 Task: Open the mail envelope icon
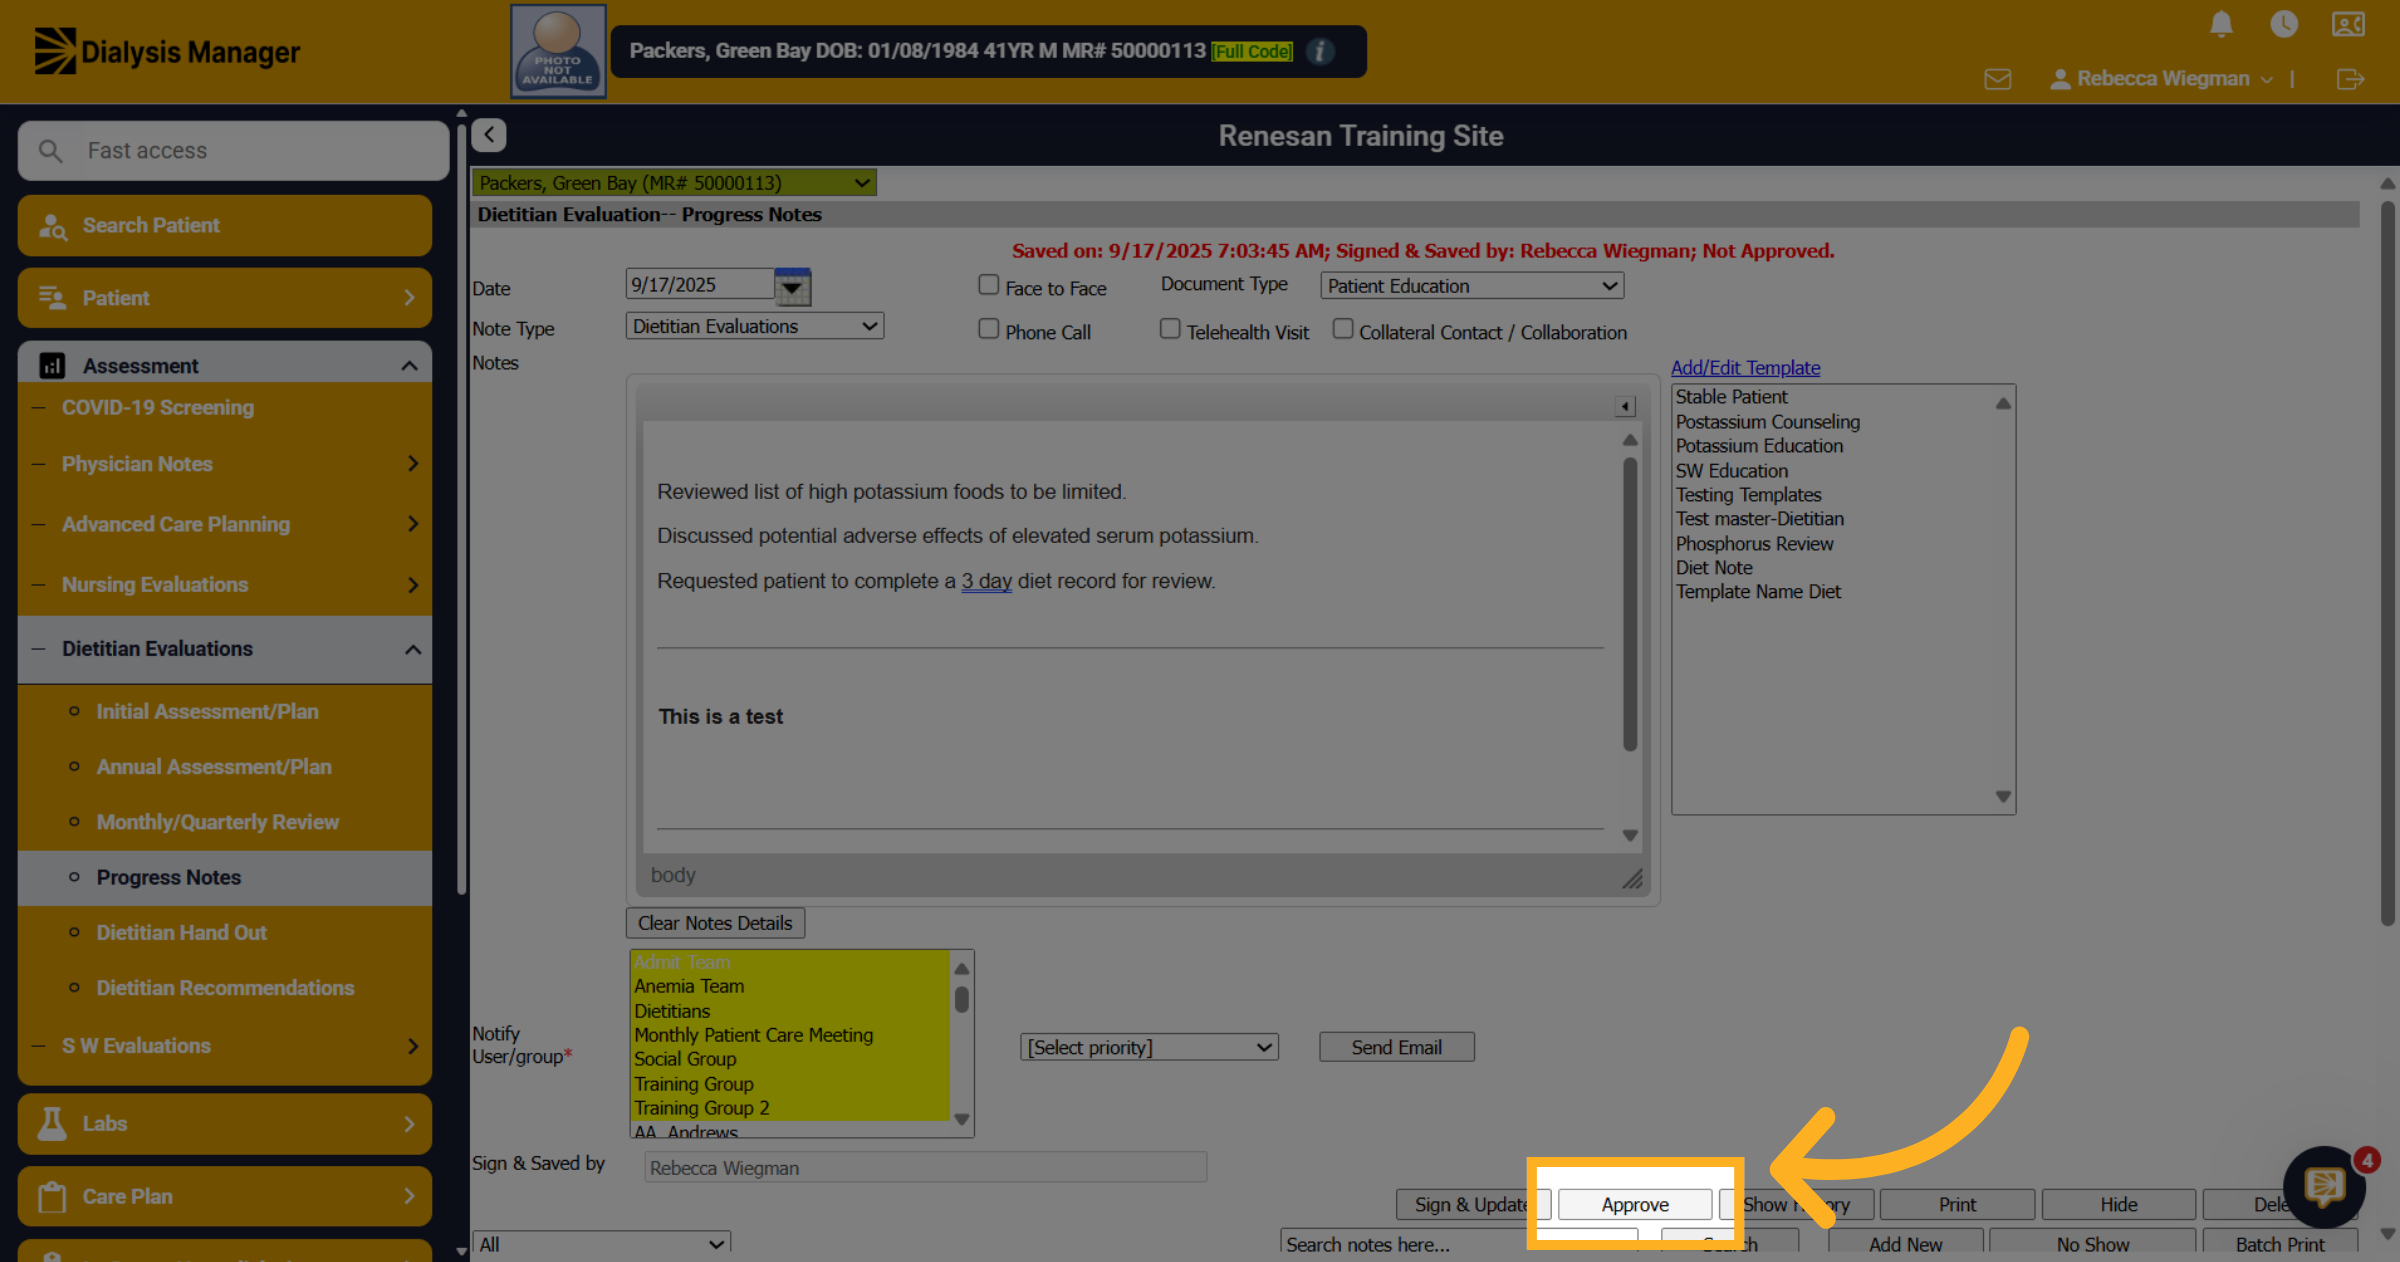(x=1998, y=79)
